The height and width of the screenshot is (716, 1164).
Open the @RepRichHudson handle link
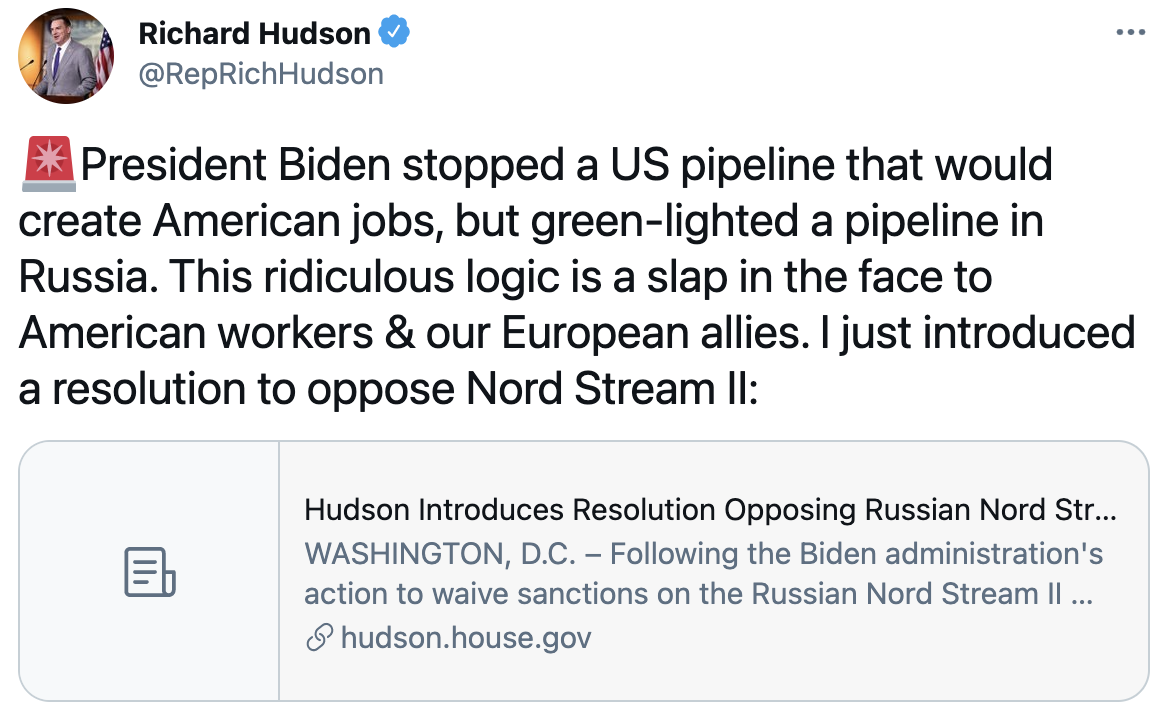[x=260, y=74]
